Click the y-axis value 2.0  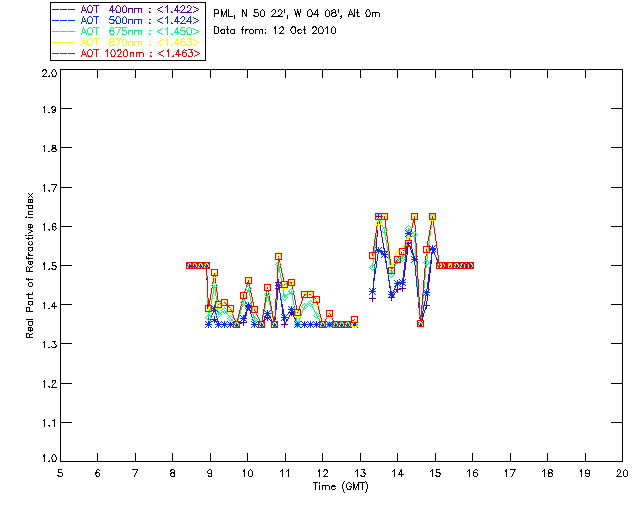(49, 73)
